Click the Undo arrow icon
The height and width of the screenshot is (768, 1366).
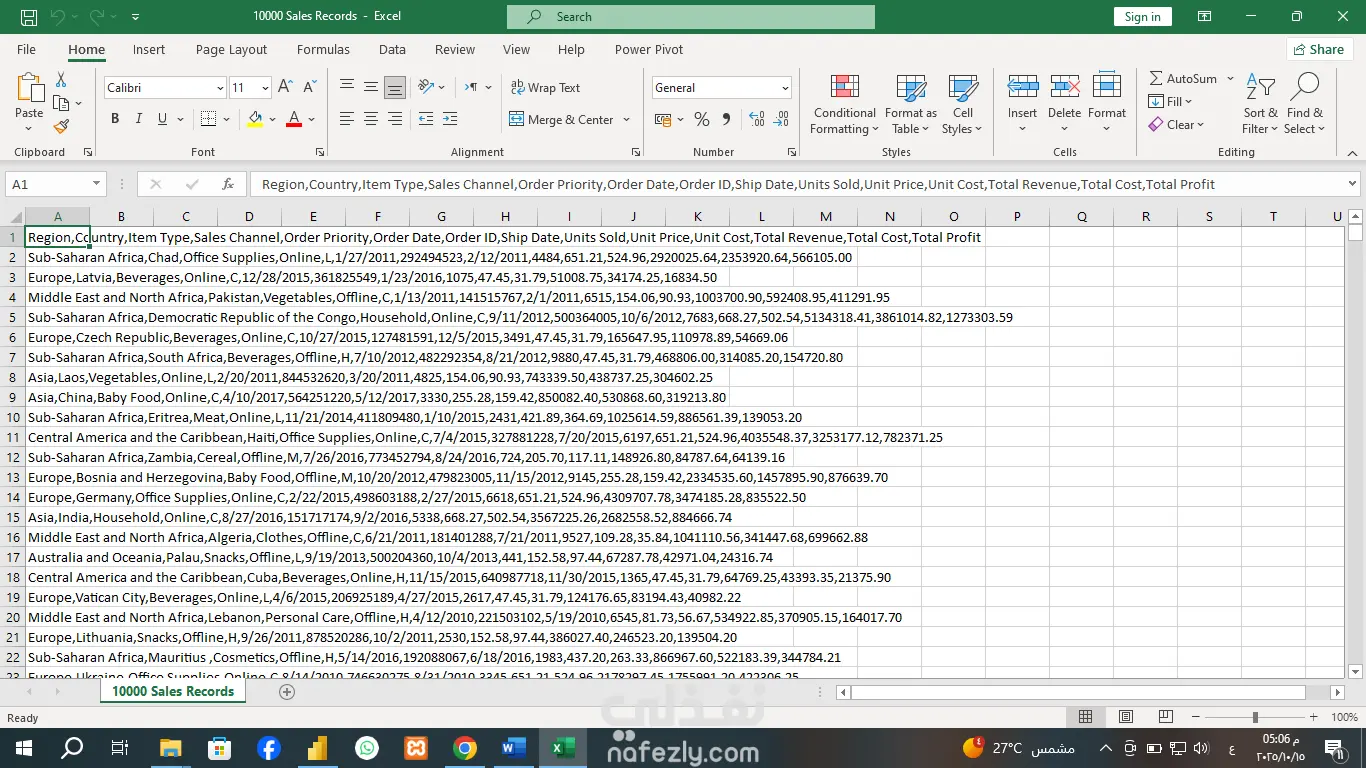(x=57, y=17)
